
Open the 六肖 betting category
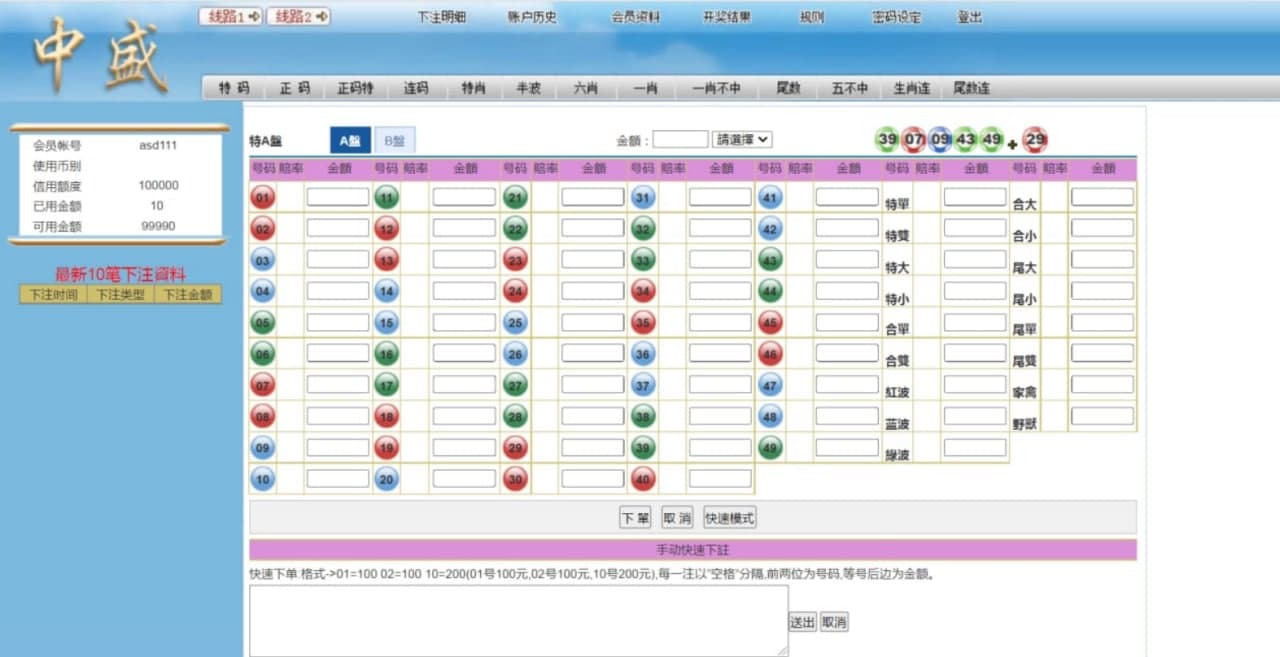[585, 88]
